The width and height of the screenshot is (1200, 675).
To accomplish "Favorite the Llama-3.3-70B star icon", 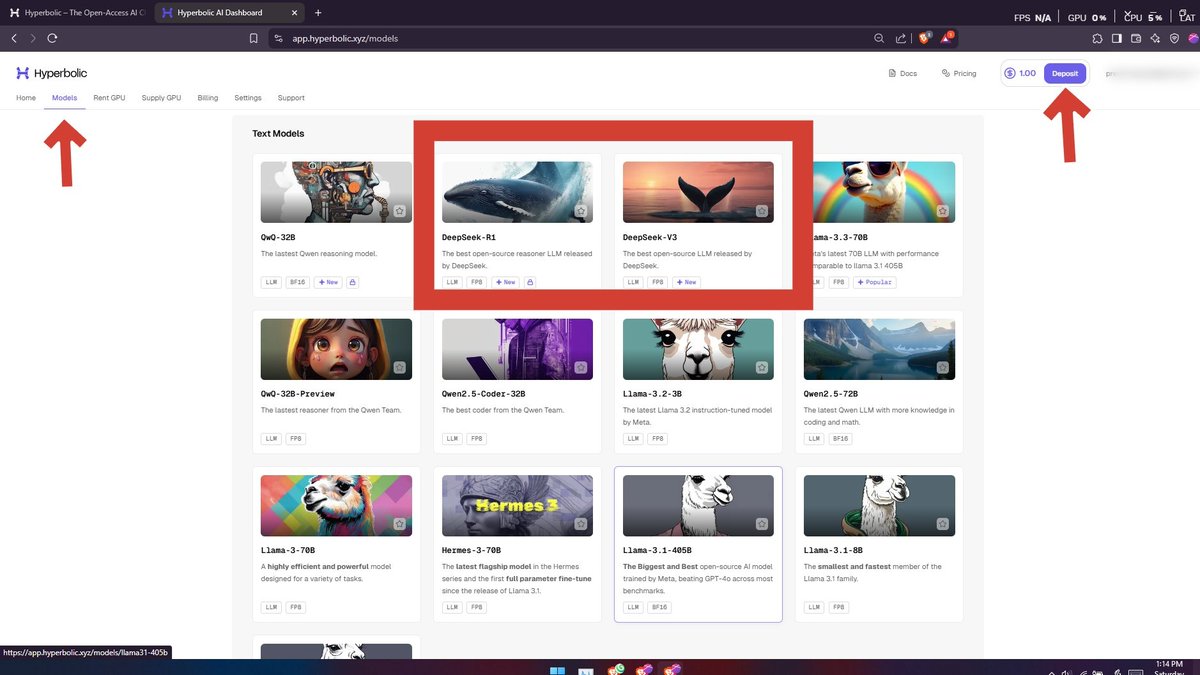I will 942,211.
